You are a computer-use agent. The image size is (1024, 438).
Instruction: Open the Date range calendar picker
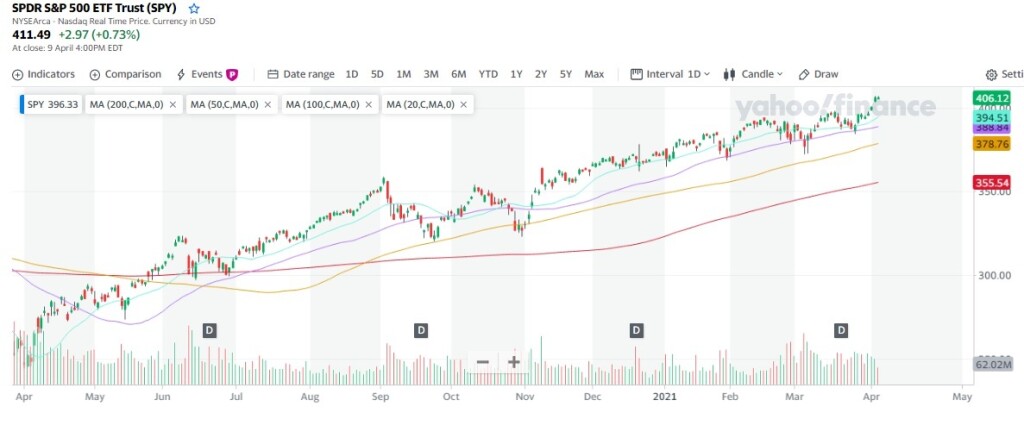pyautogui.click(x=301, y=74)
